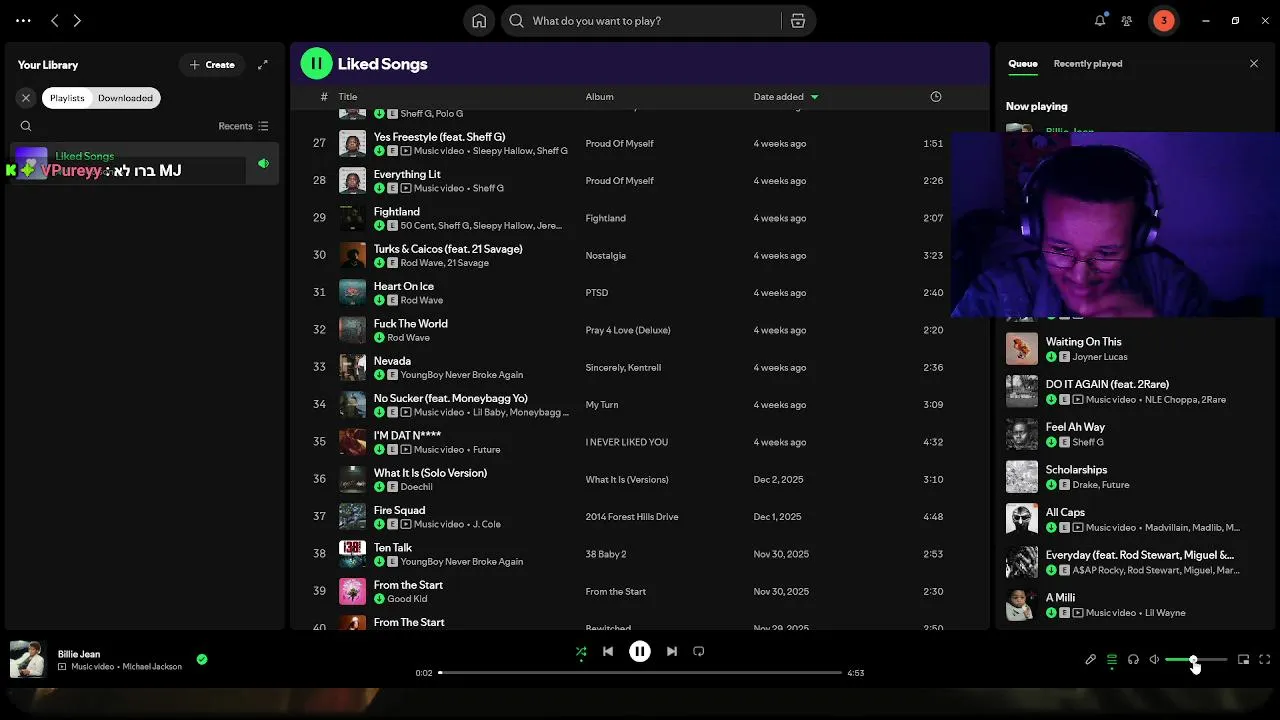Open the friend activity icon

[x=1127, y=20]
